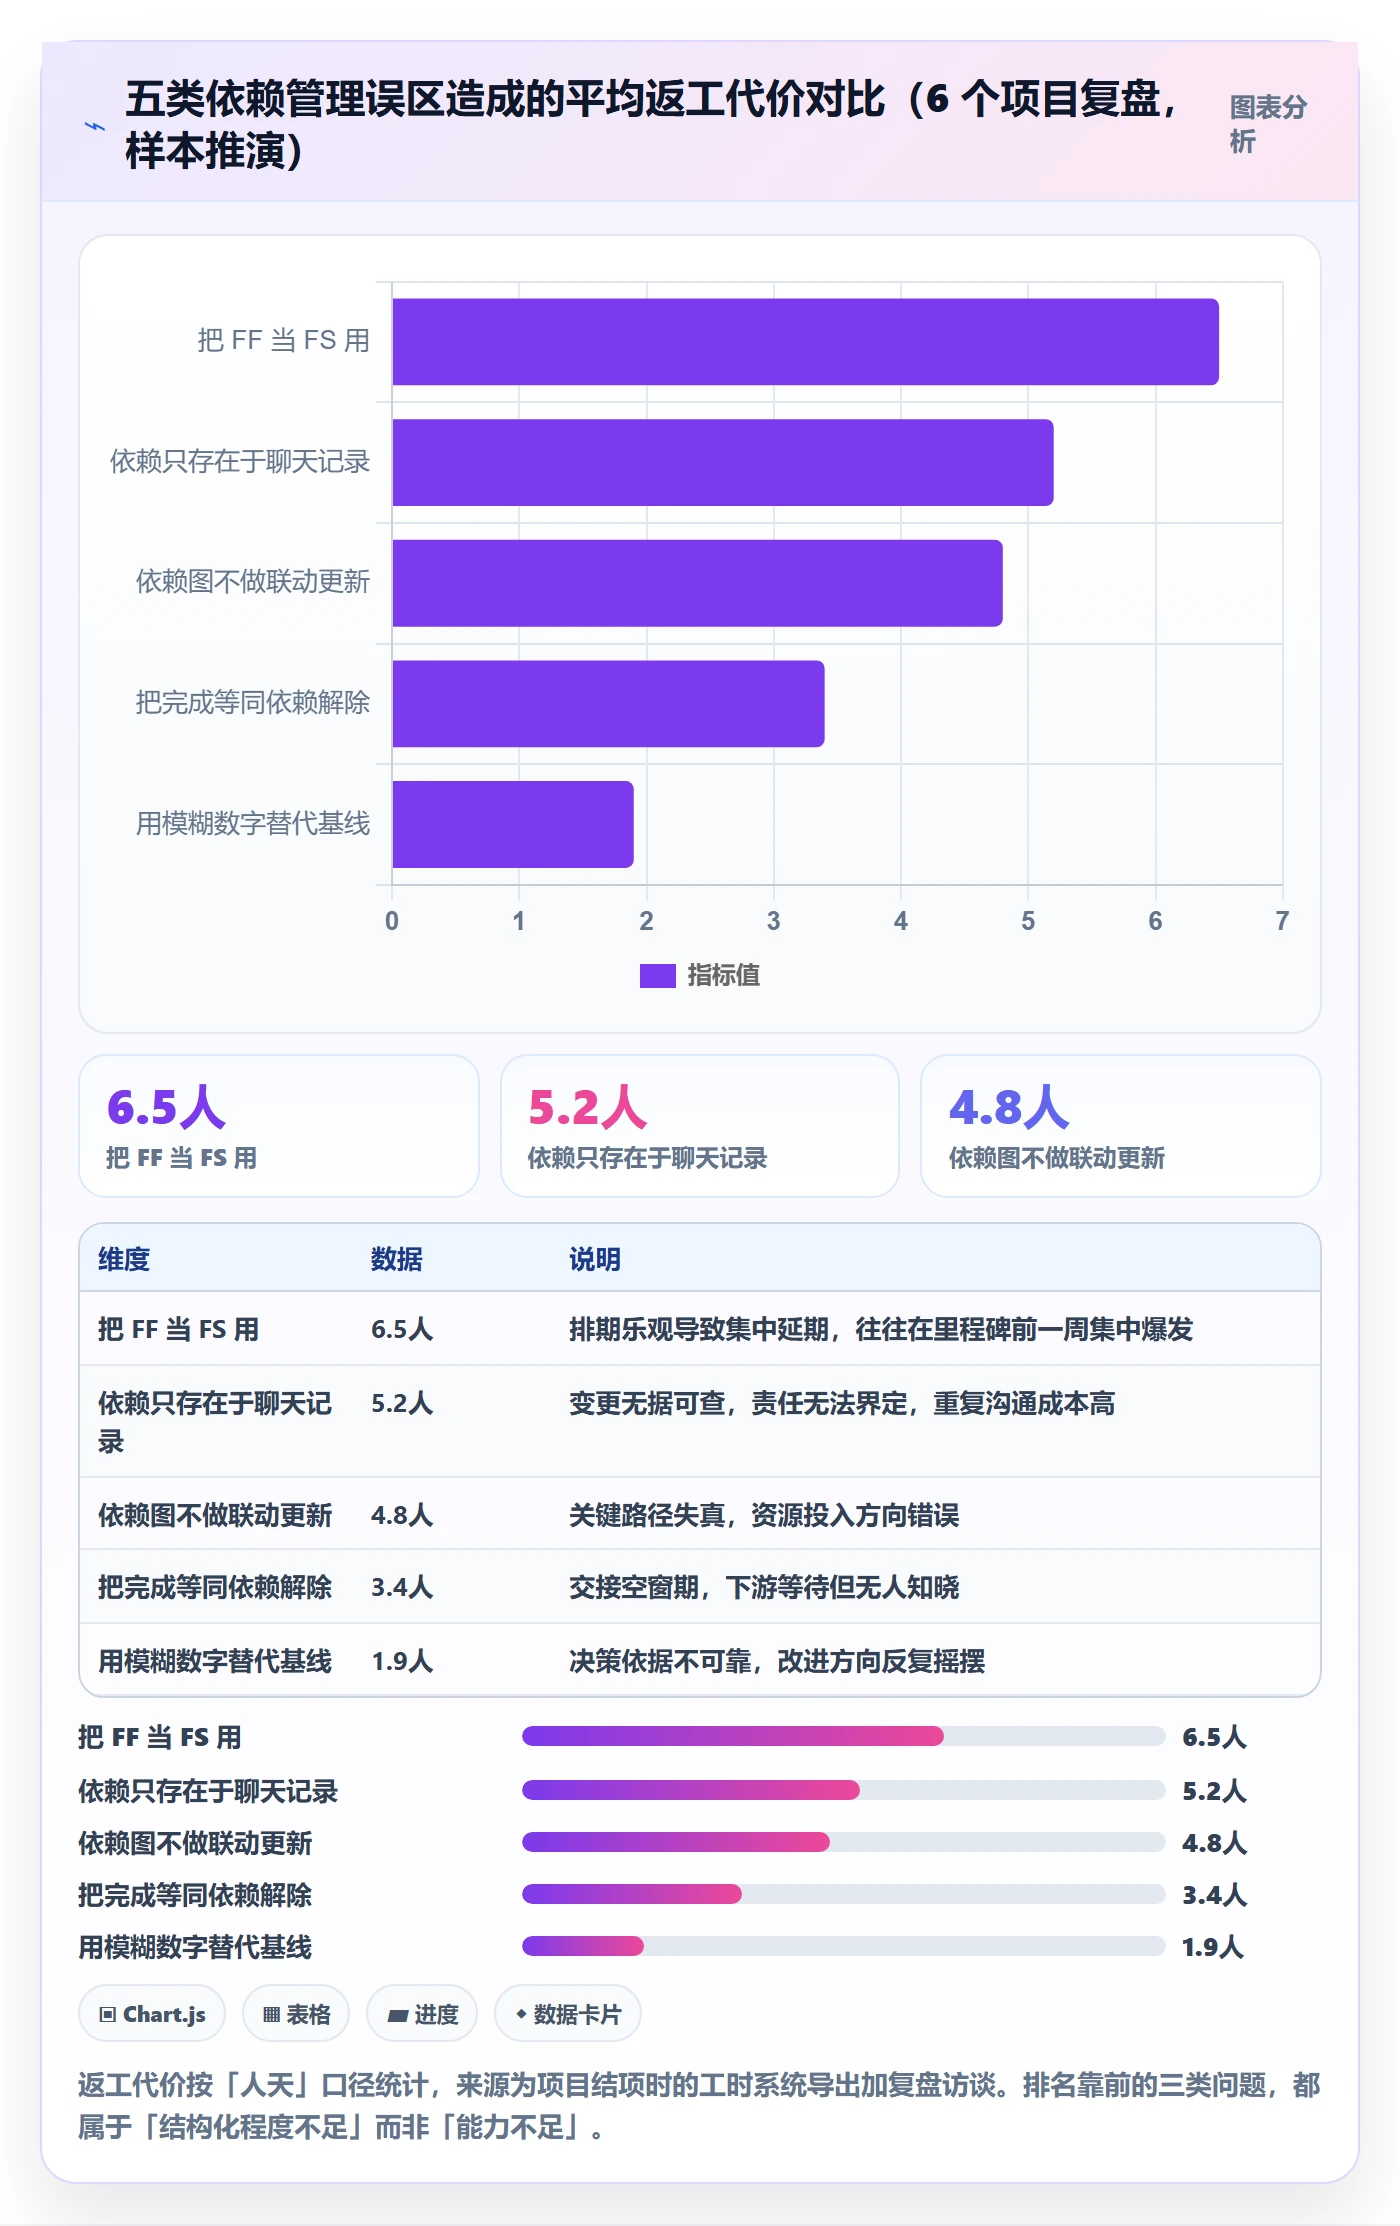Click the 3.4人 table cell

402,1587
